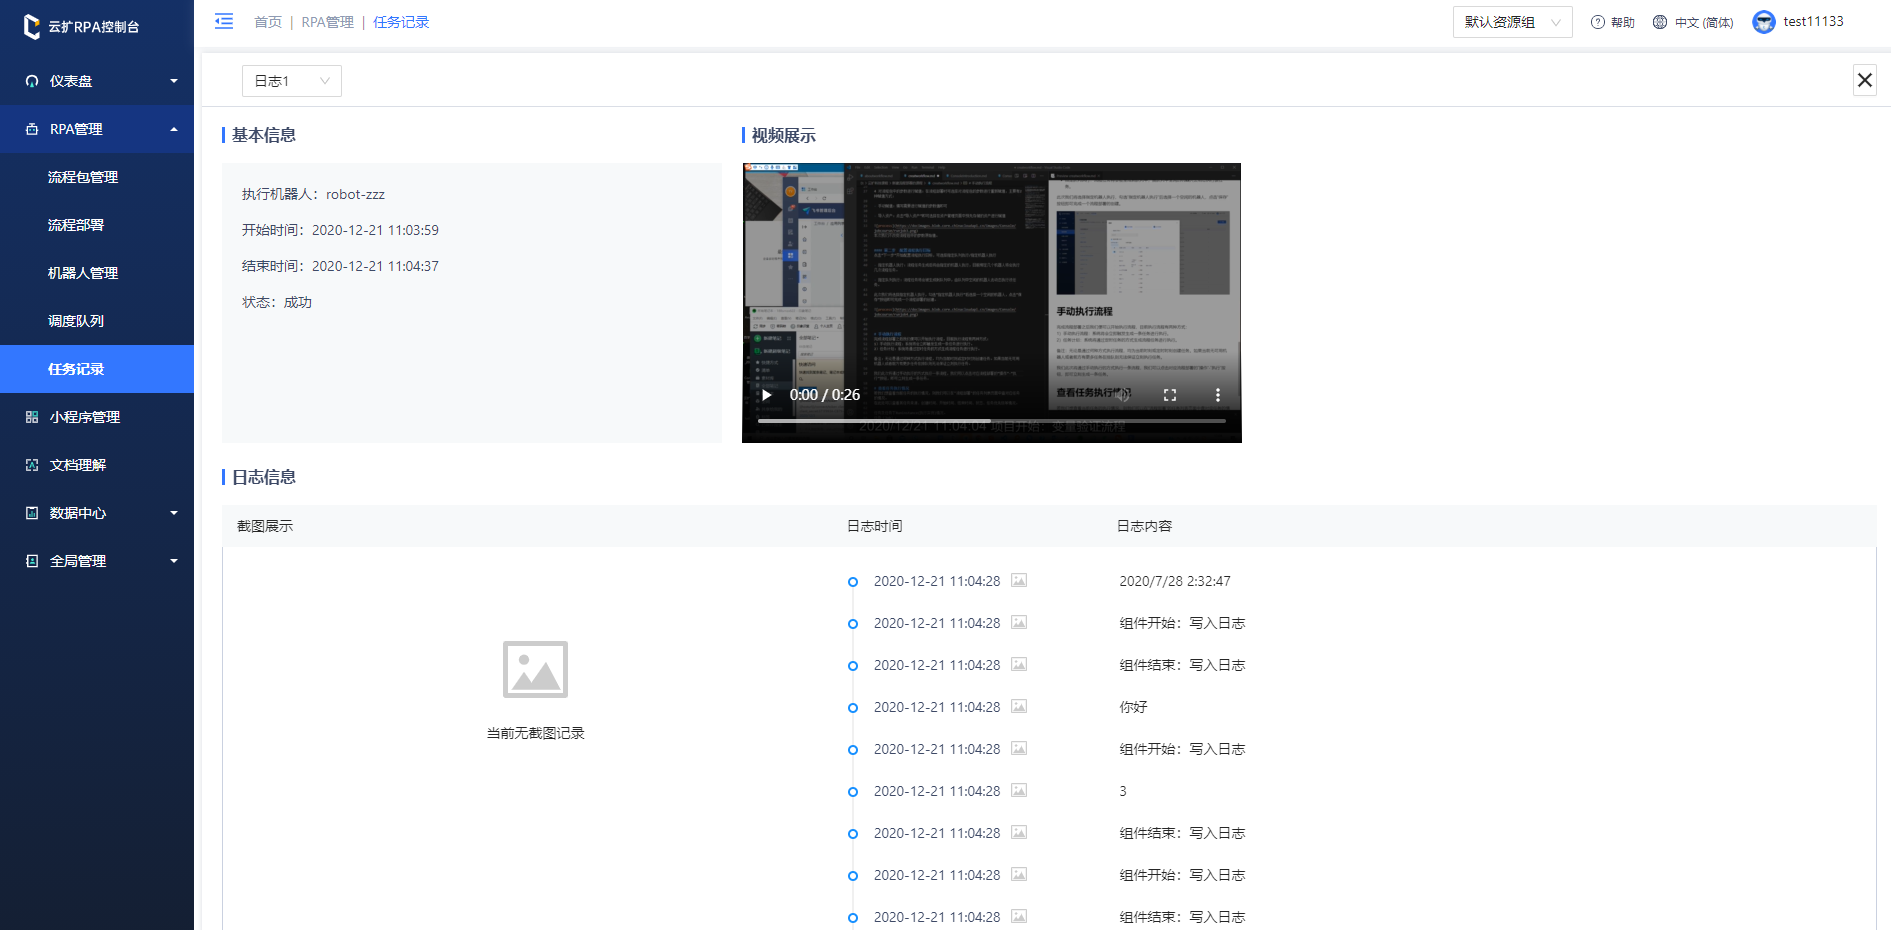Switch language via 中文 (简体)
This screenshot has height=930, width=1891.
click(1693, 22)
